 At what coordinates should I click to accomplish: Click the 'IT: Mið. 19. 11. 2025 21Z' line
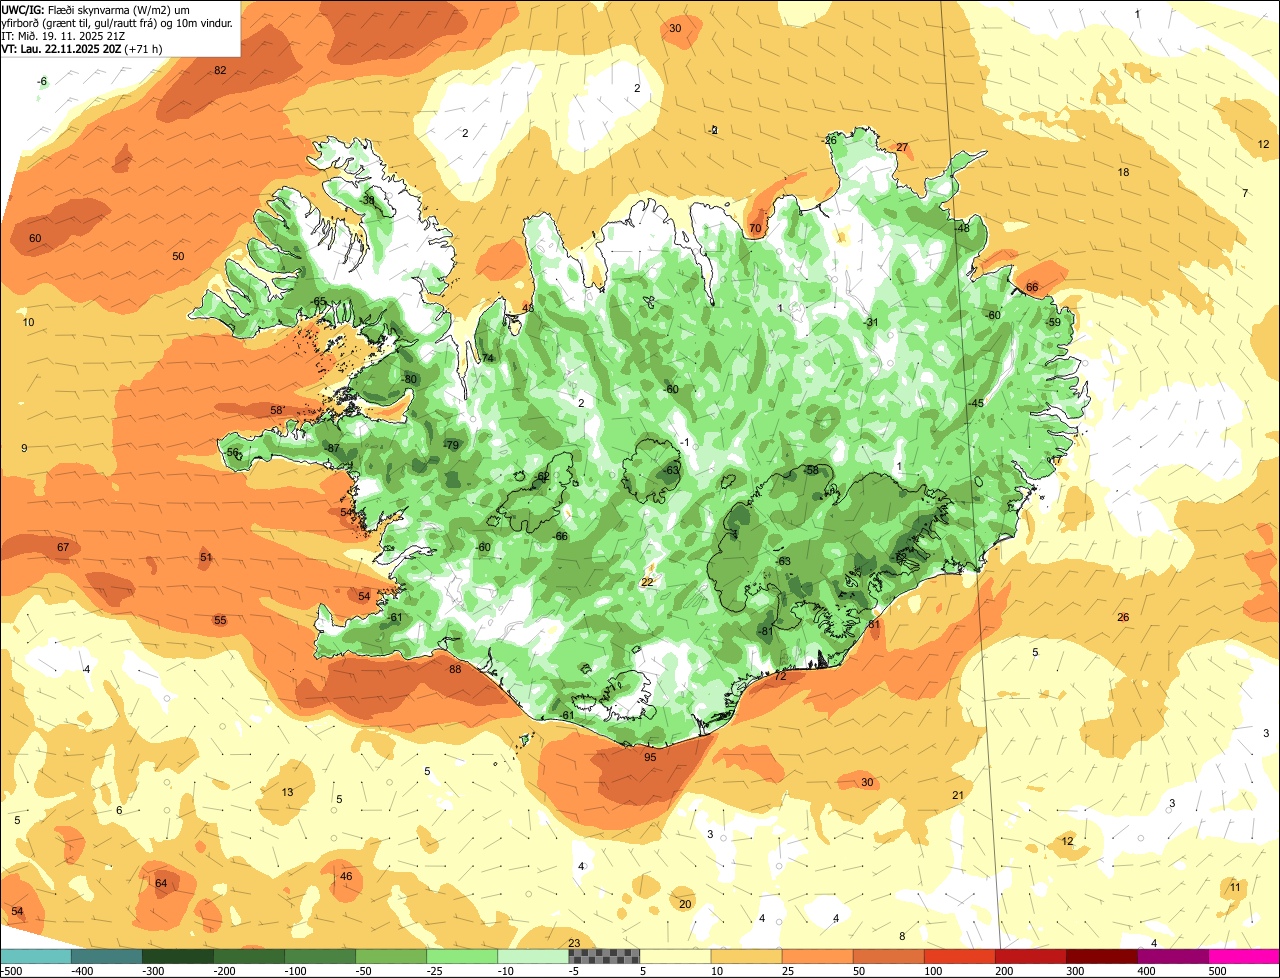pos(63,35)
